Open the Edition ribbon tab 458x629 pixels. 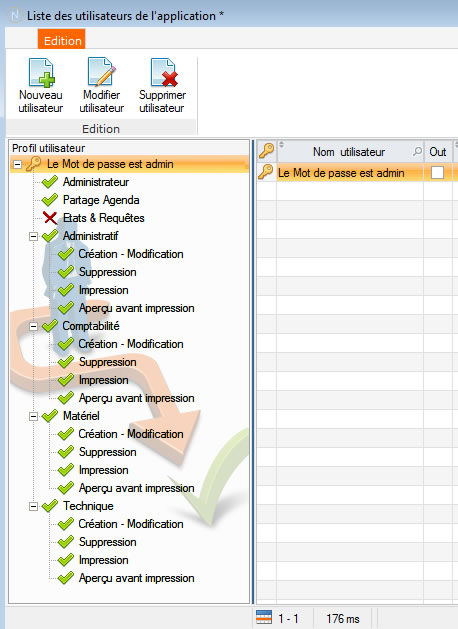62,41
